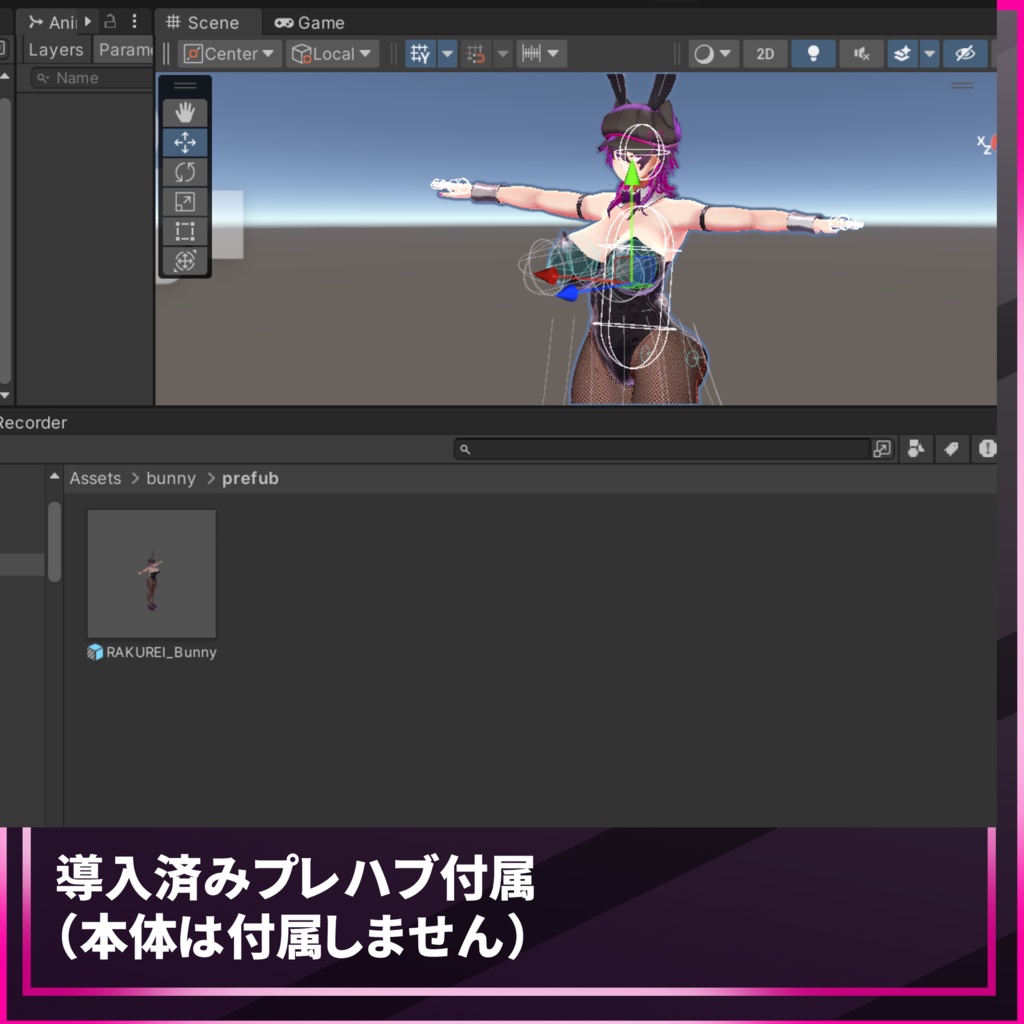Screen dimensions: 1024x1024
Task: Switch to the Layers tab
Action: coord(56,49)
